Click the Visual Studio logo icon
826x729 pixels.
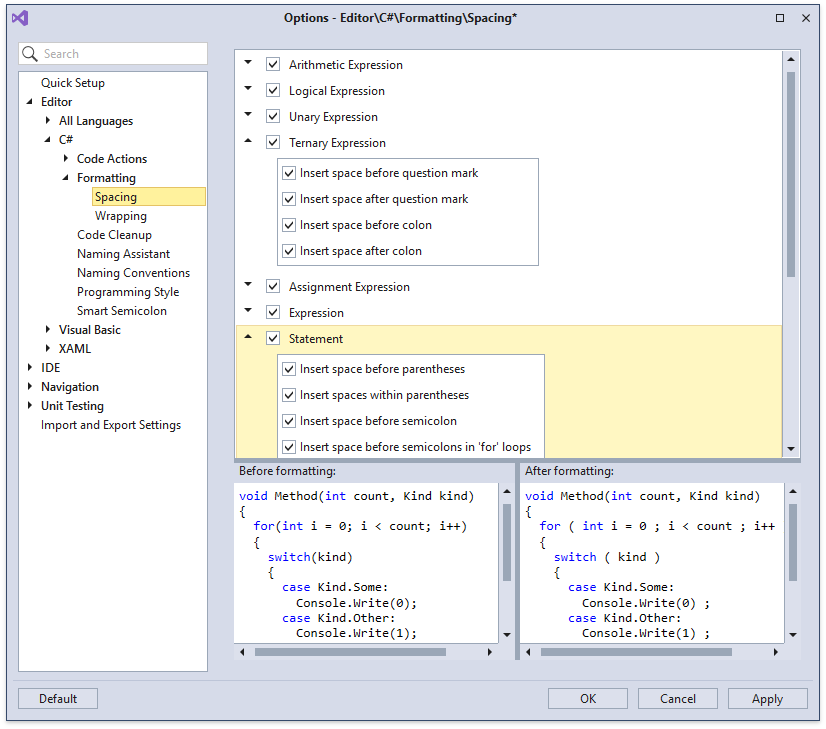point(19,17)
